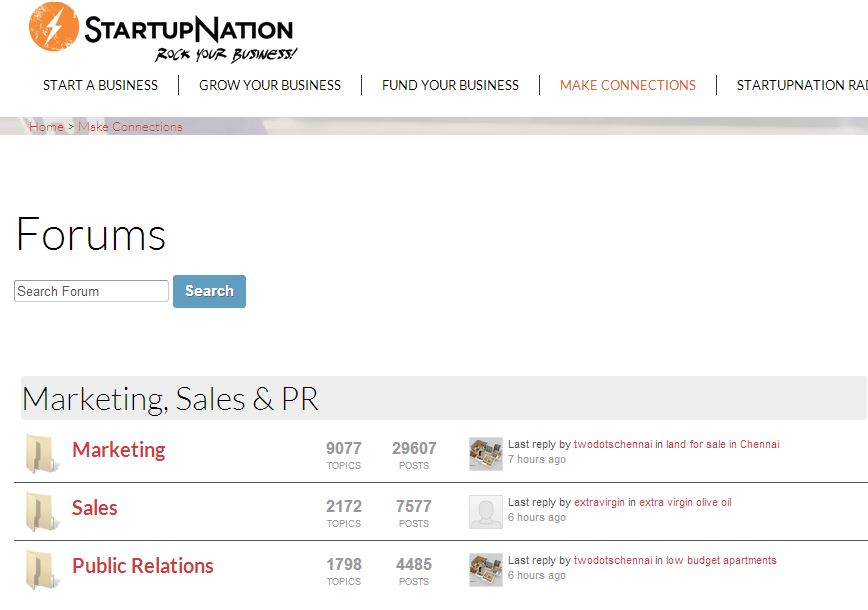Click the avatar thumbnail in the Public Relations row
The width and height of the screenshot is (868, 610).
[x=486, y=569]
